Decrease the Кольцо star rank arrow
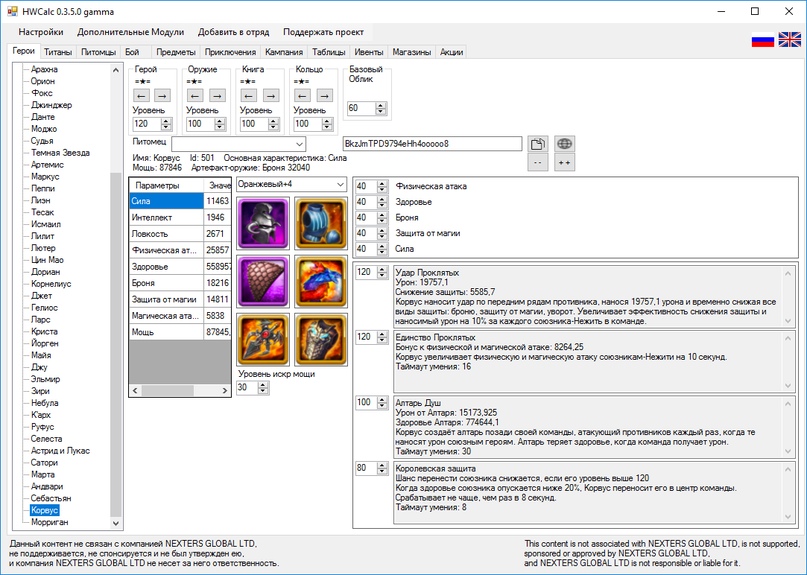The image size is (807, 575). pos(302,95)
